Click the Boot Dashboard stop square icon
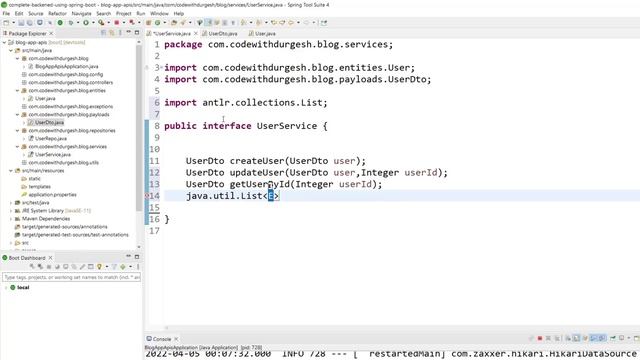 pyautogui.click(x=49, y=267)
